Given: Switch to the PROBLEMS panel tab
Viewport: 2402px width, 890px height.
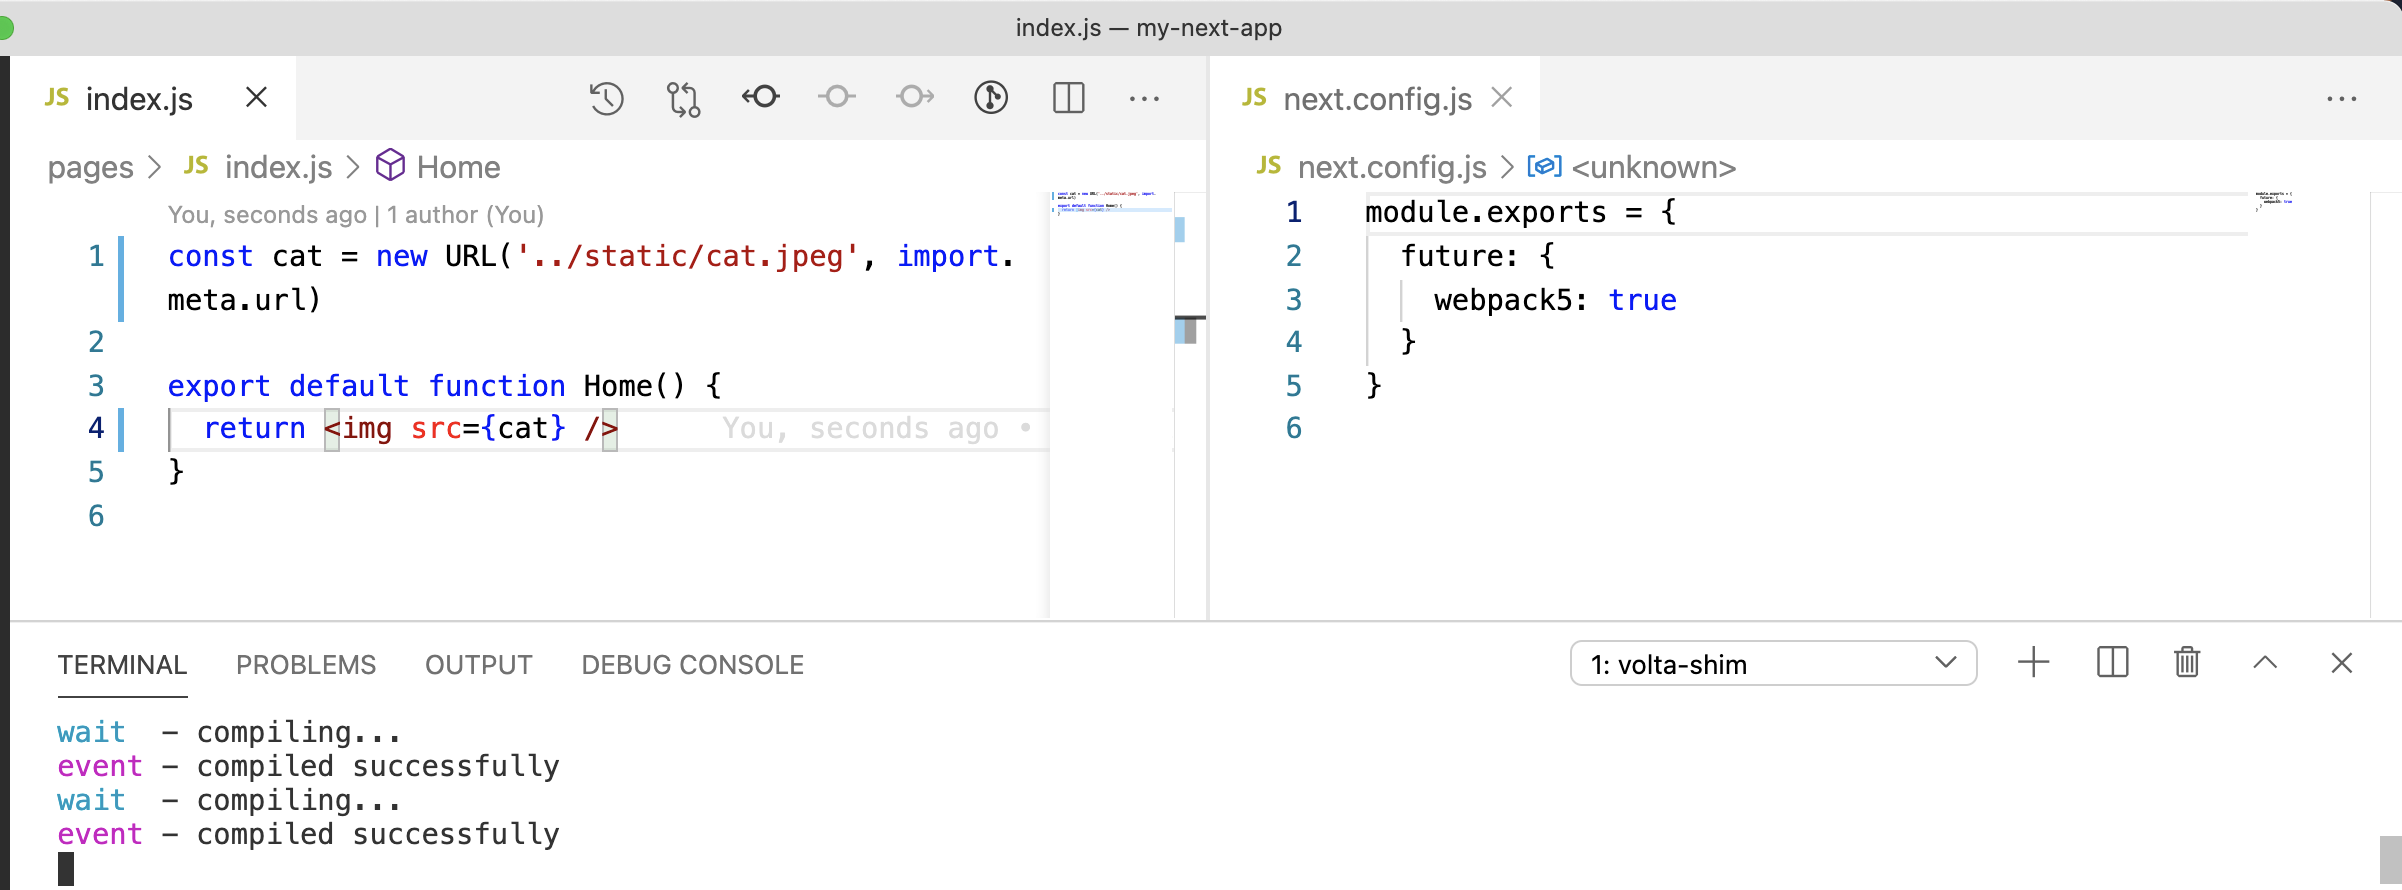Looking at the screenshot, I should click(x=306, y=665).
